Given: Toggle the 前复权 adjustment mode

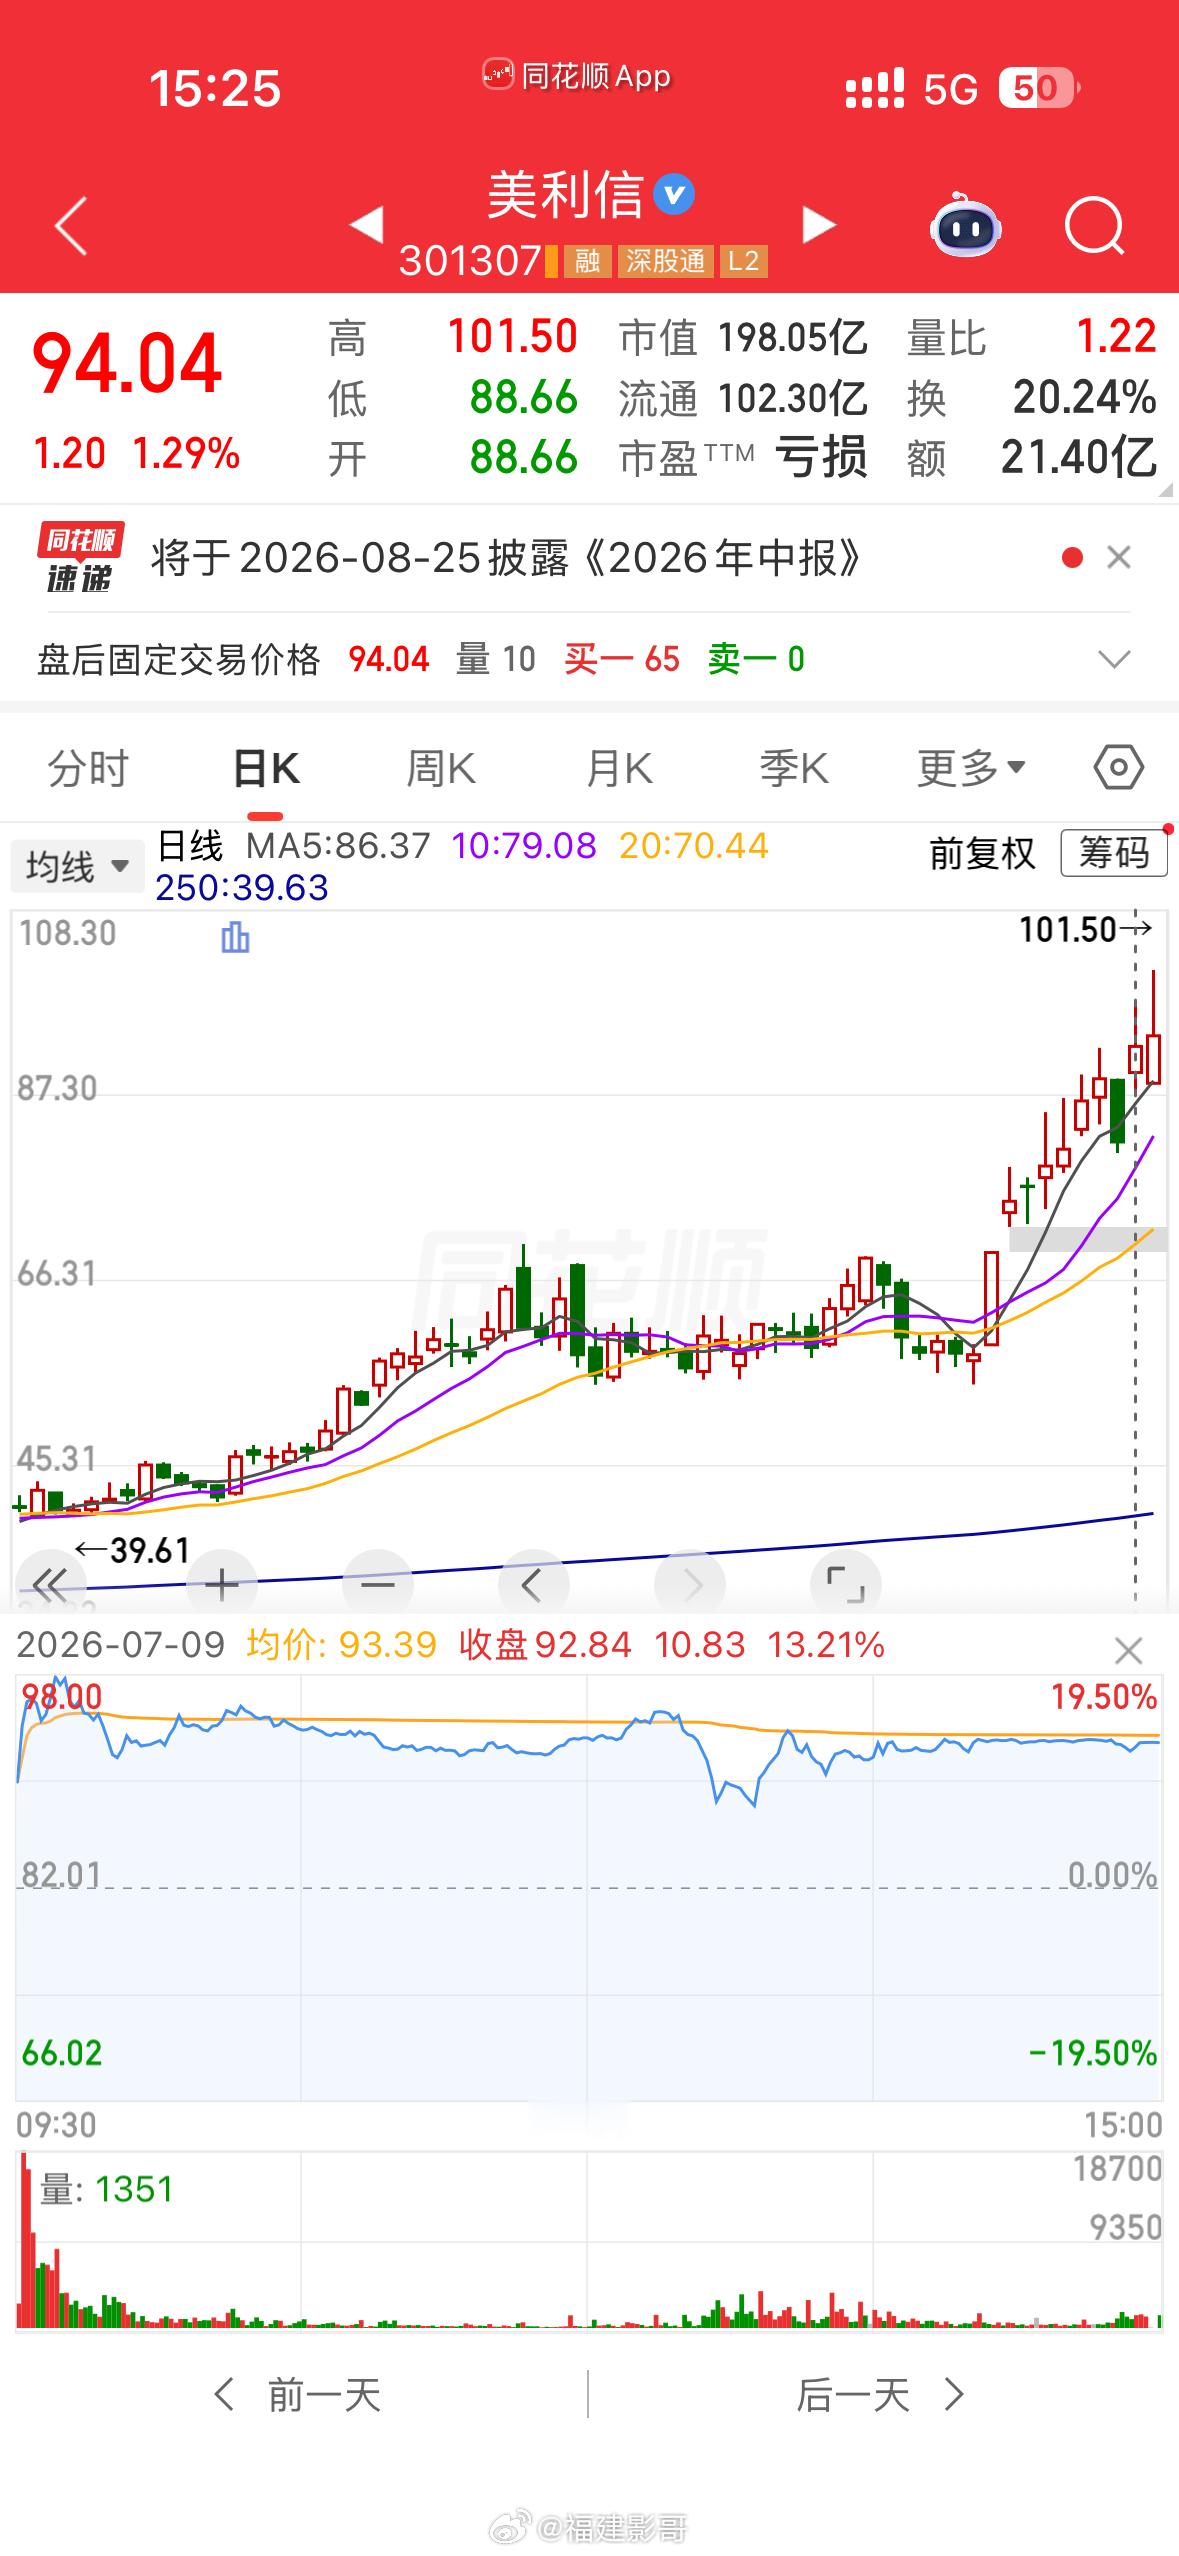Looking at the screenshot, I should click(982, 853).
